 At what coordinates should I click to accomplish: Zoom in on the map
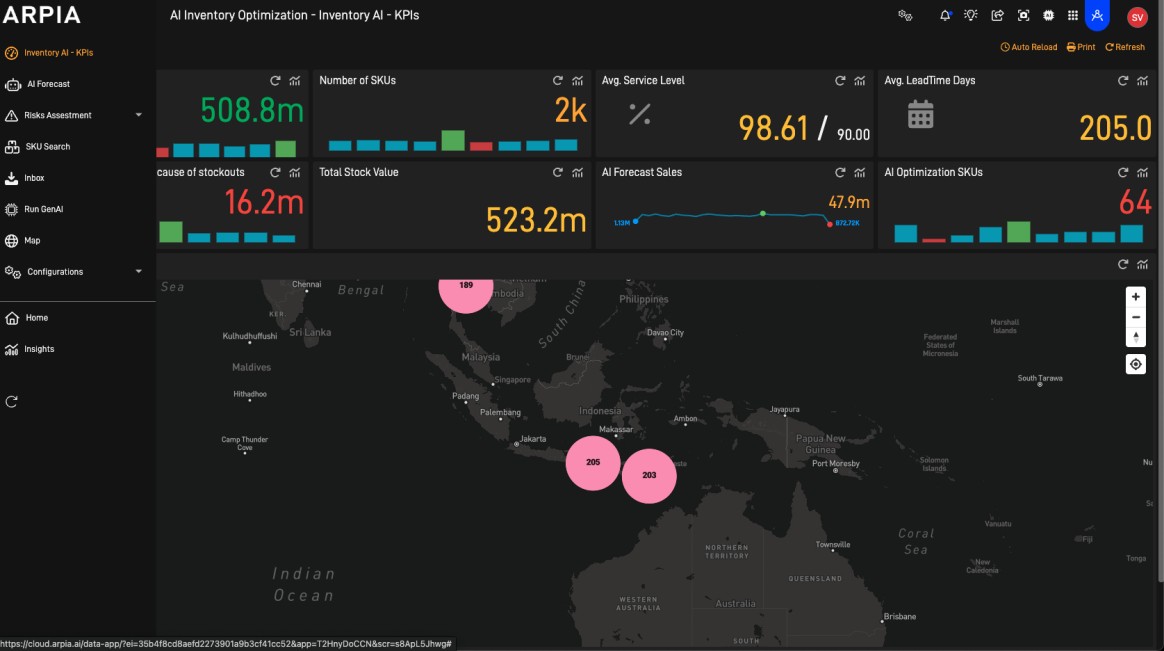click(1136, 297)
